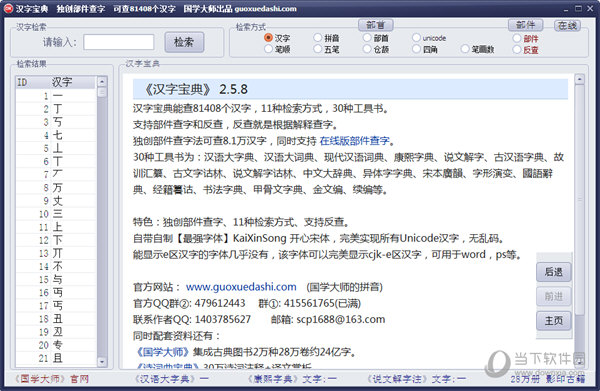Click the 前进 forward button
600x391 pixels.
tap(553, 297)
